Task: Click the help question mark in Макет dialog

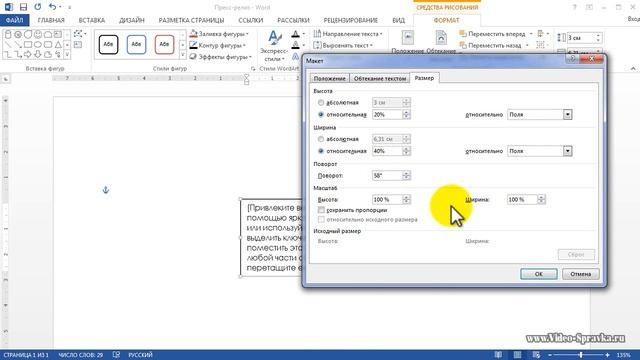Action: (573, 59)
